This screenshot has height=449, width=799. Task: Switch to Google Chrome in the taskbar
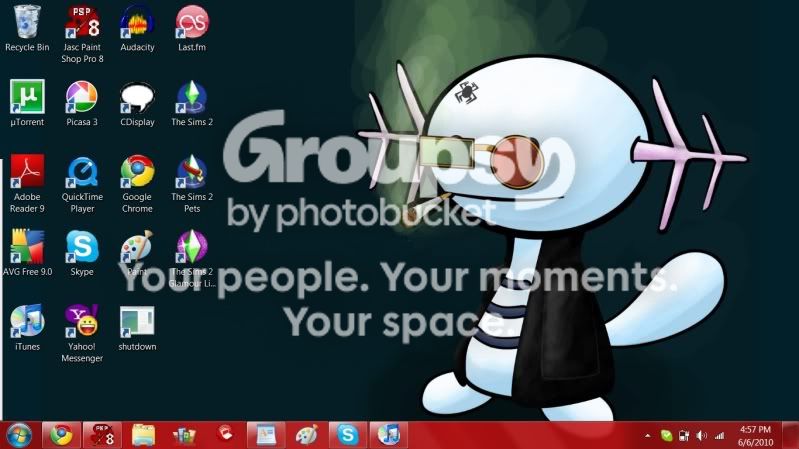coord(61,435)
